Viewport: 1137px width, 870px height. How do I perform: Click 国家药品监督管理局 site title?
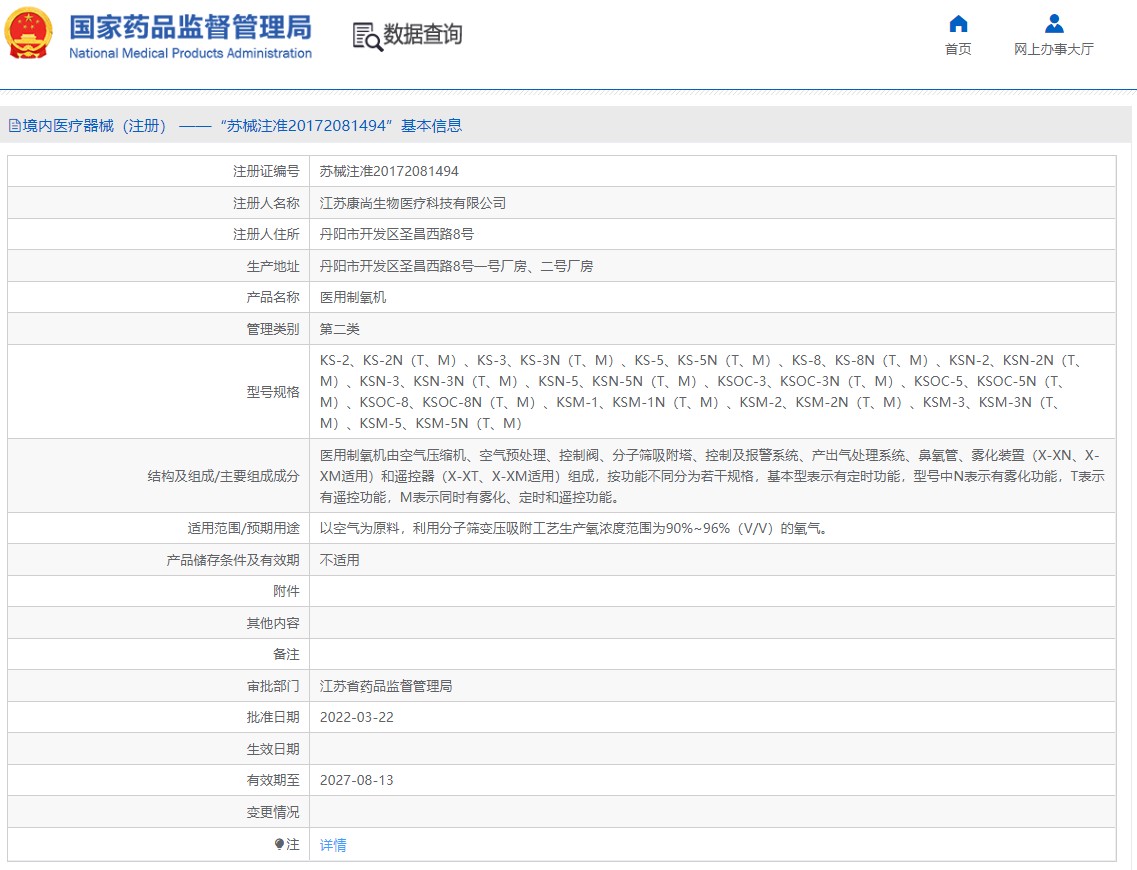190,28
